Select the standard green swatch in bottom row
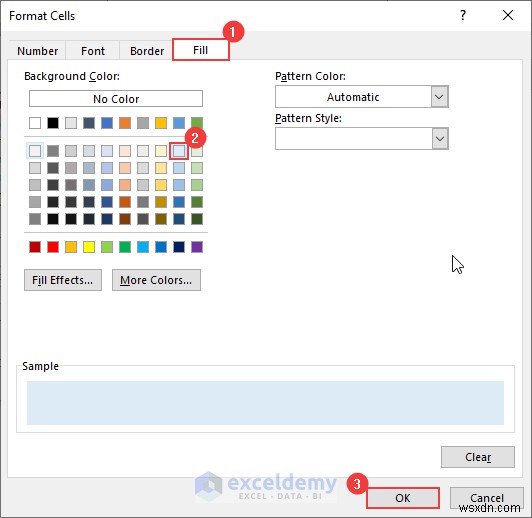This screenshot has width=532, height=518. point(125,247)
